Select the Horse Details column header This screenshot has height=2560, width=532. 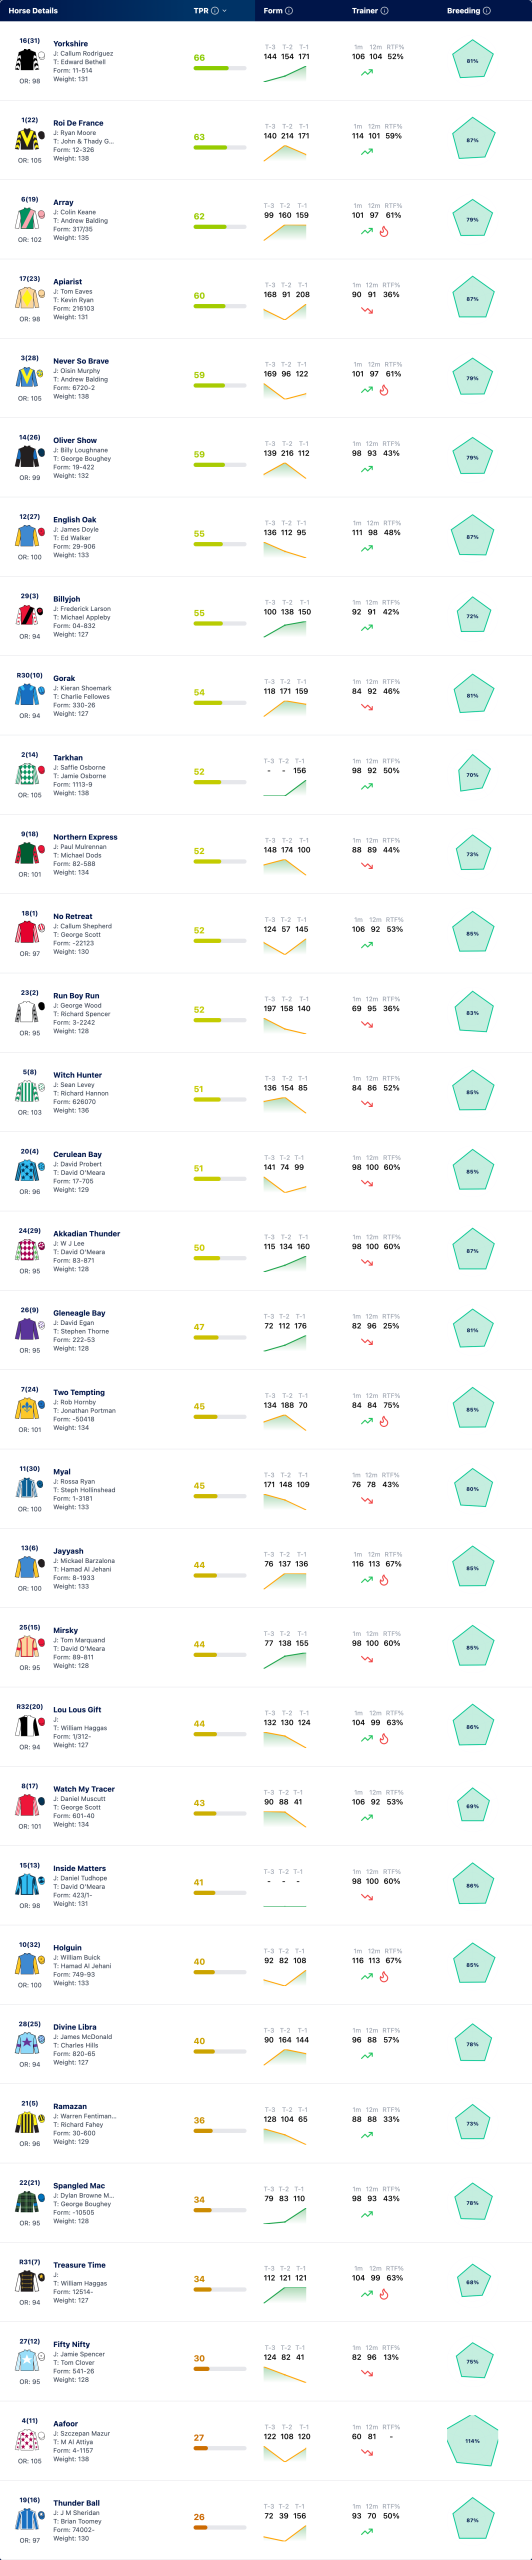[x=33, y=11]
